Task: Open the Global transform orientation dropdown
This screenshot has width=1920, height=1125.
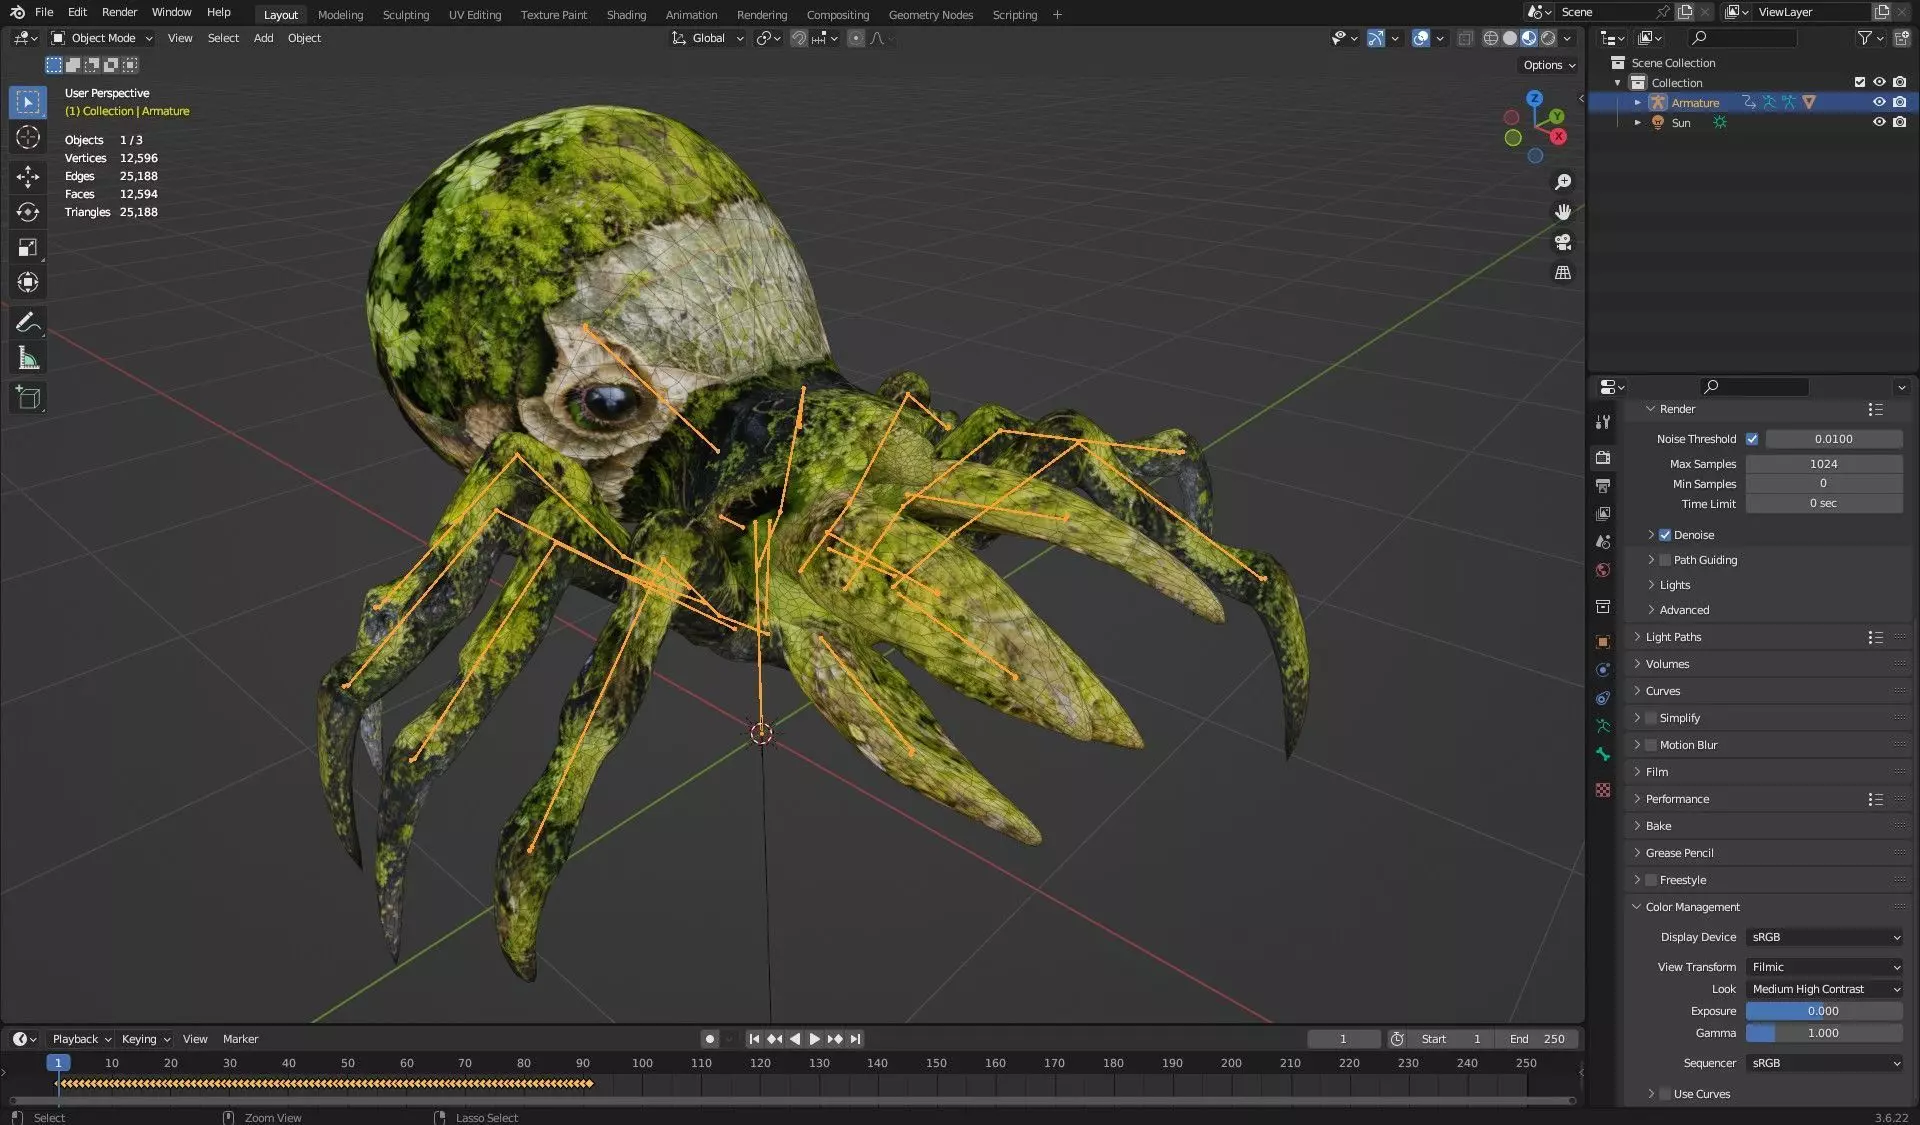Action: [x=708, y=38]
